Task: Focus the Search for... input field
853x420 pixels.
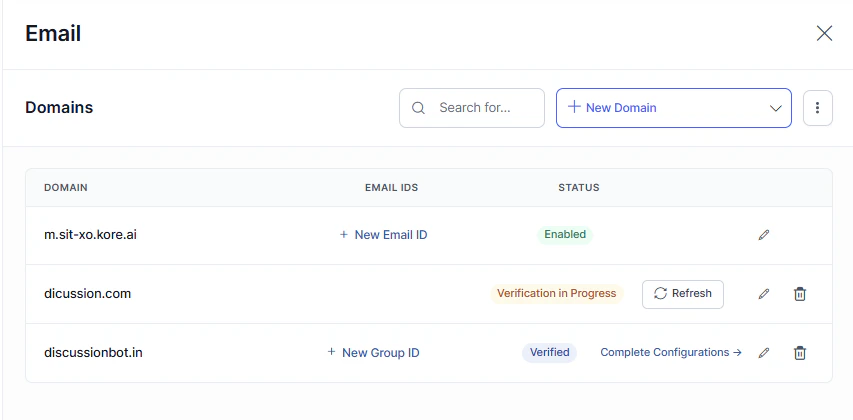Action: pos(472,108)
